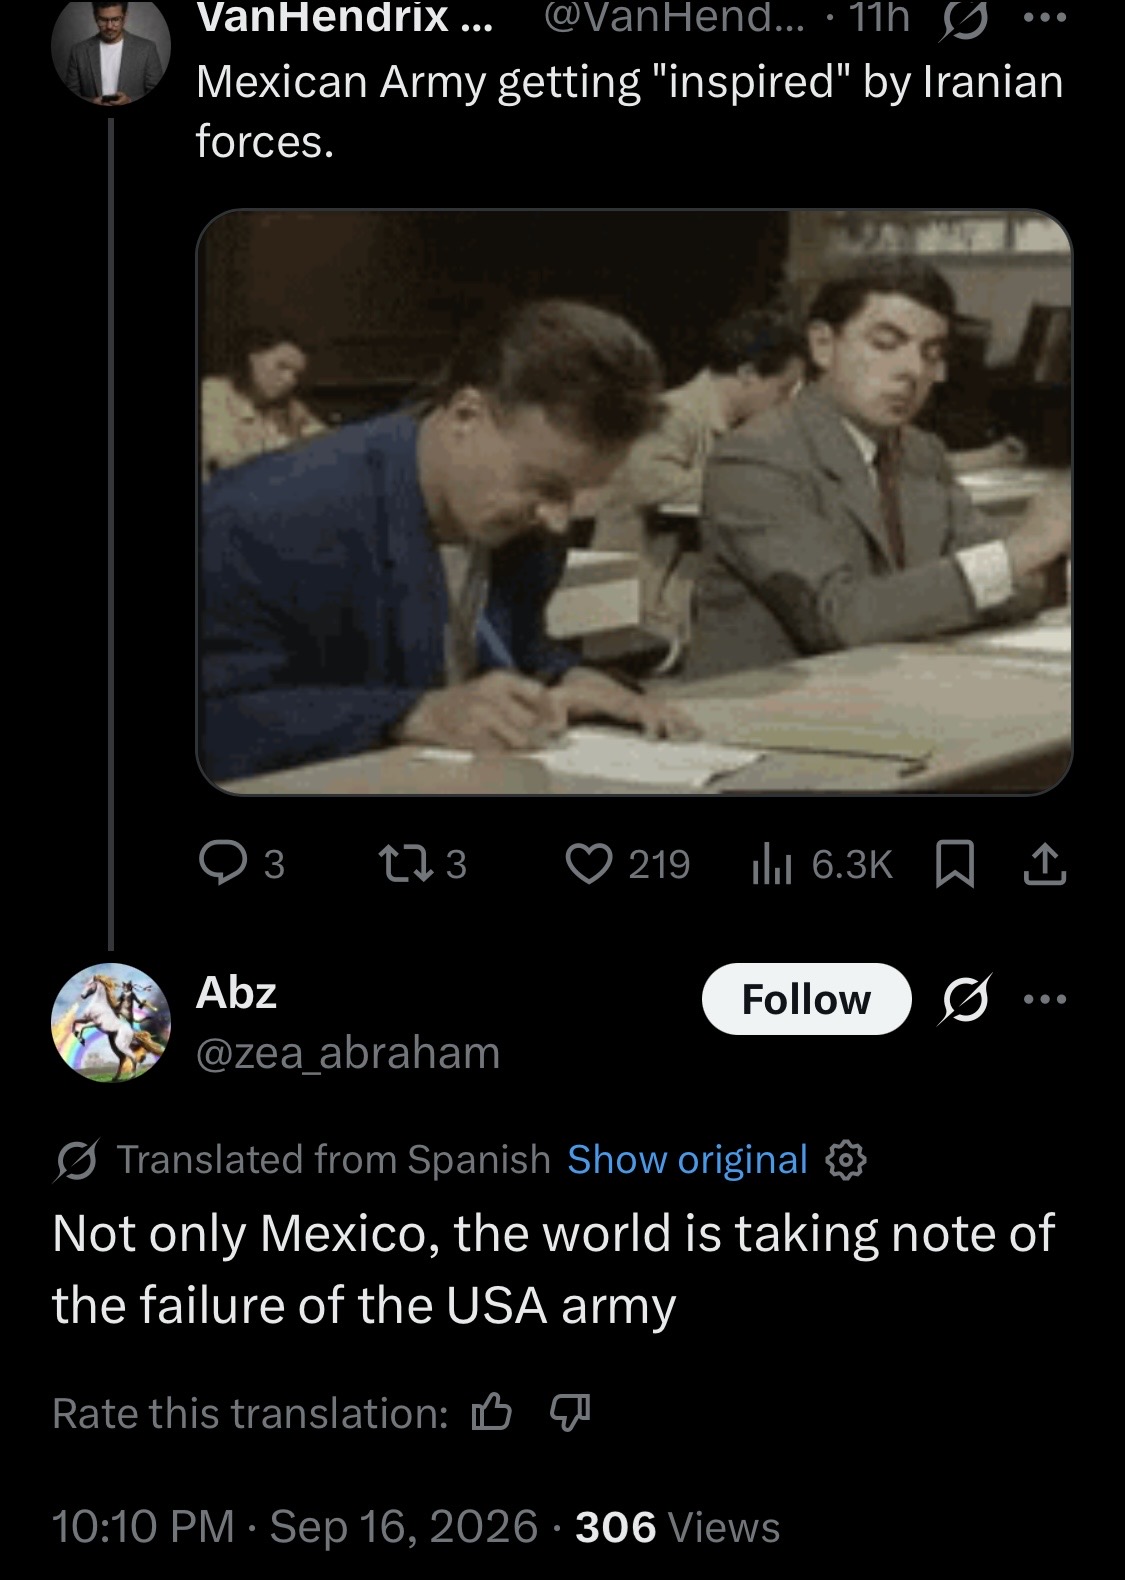Bookmark the VanHendrix tweet
This screenshot has height=1580, width=1125.
click(954, 865)
